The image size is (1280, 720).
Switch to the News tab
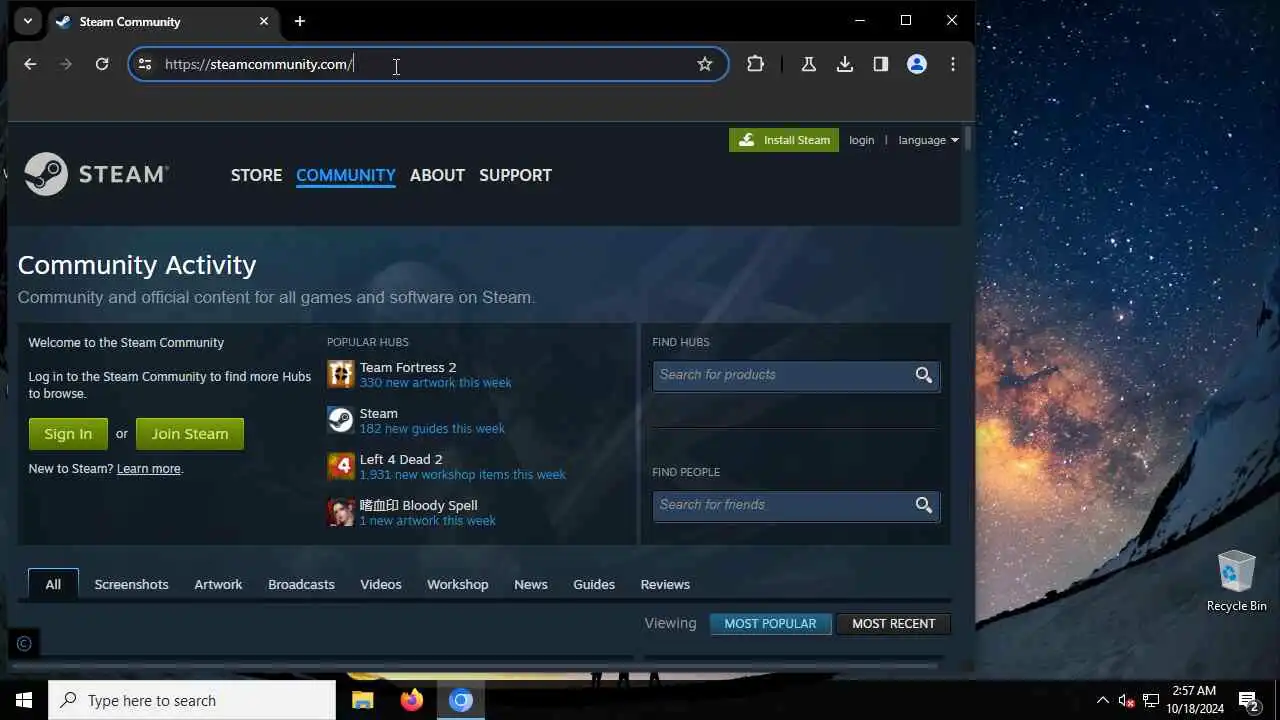(x=531, y=584)
